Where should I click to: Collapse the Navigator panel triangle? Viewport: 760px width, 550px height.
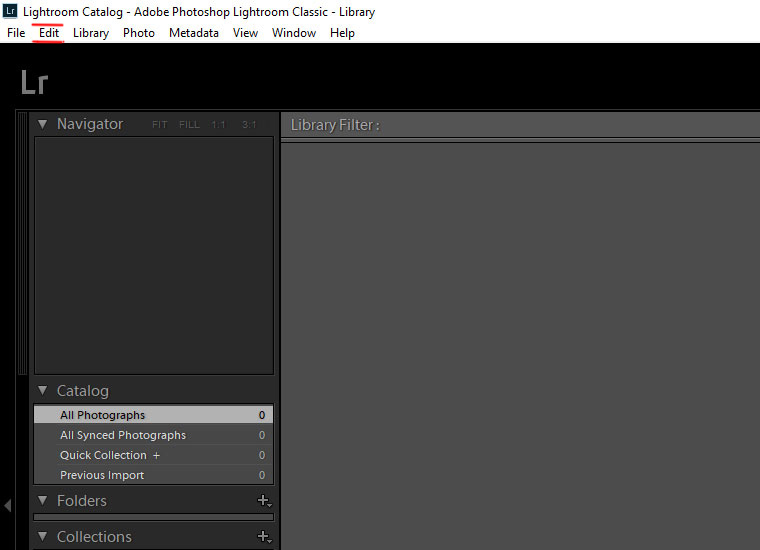pyautogui.click(x=43, y=124)
